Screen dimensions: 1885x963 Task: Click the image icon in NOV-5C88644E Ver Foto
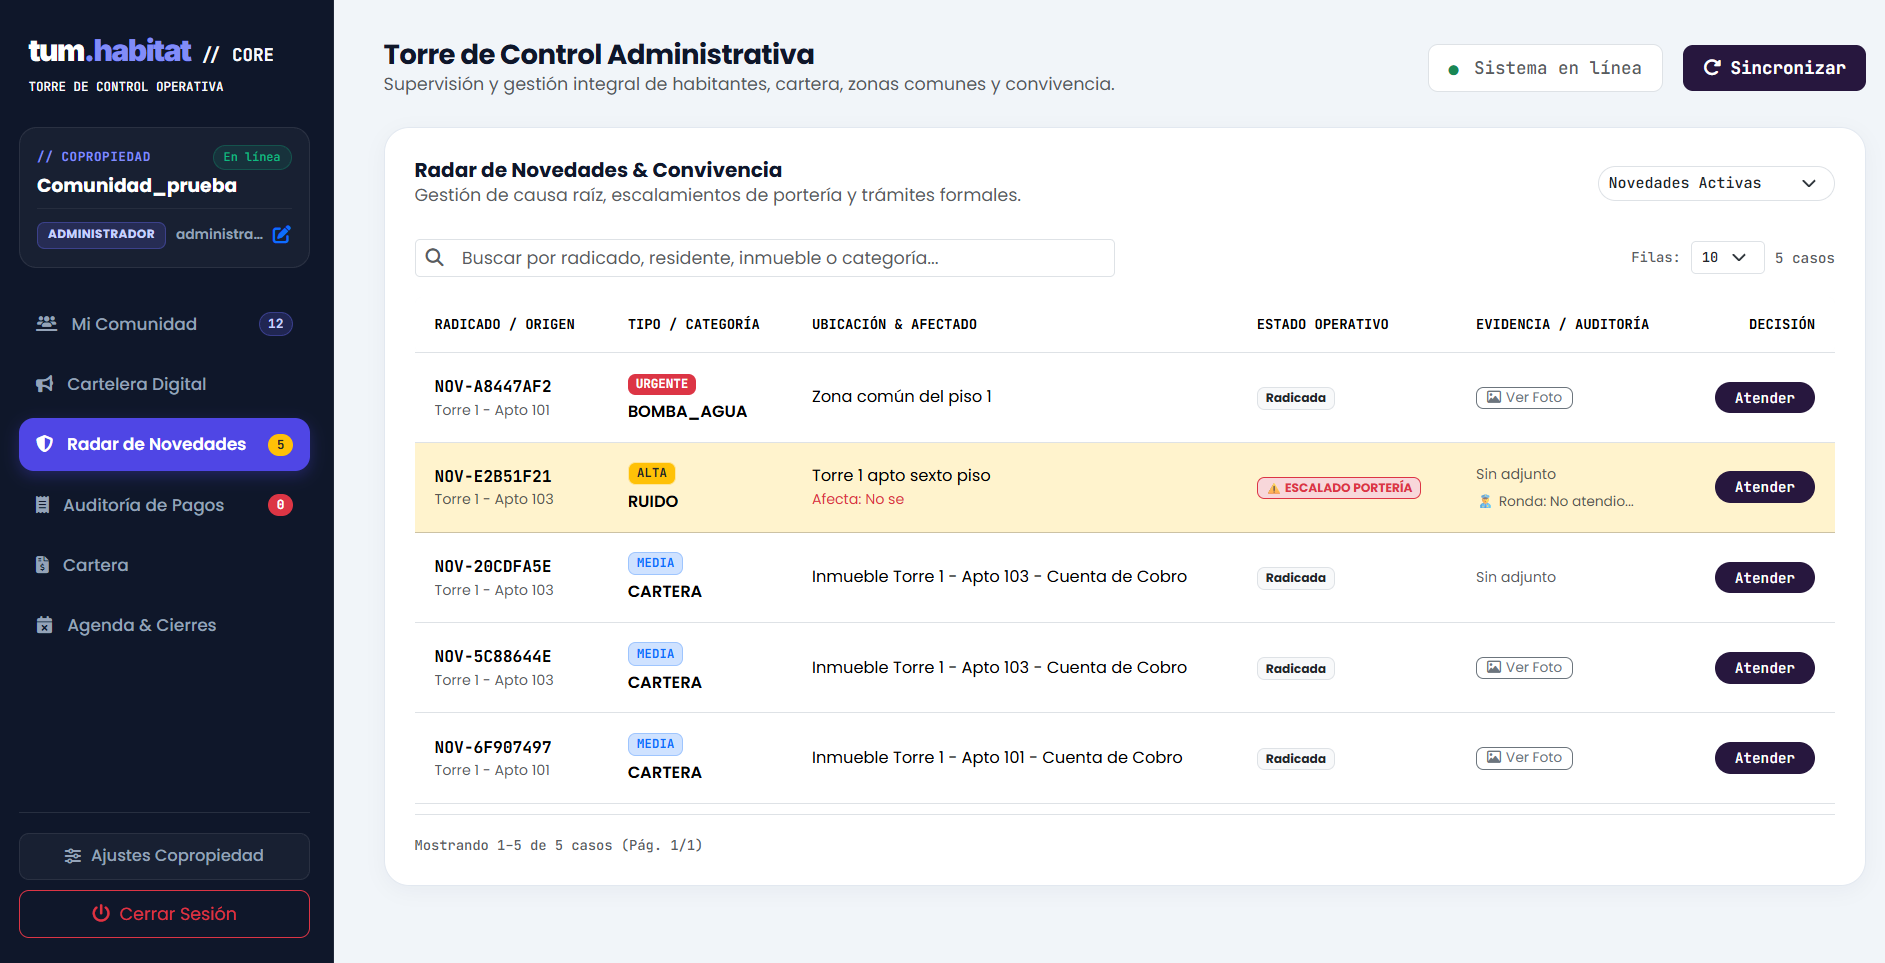click(1493, 667)
